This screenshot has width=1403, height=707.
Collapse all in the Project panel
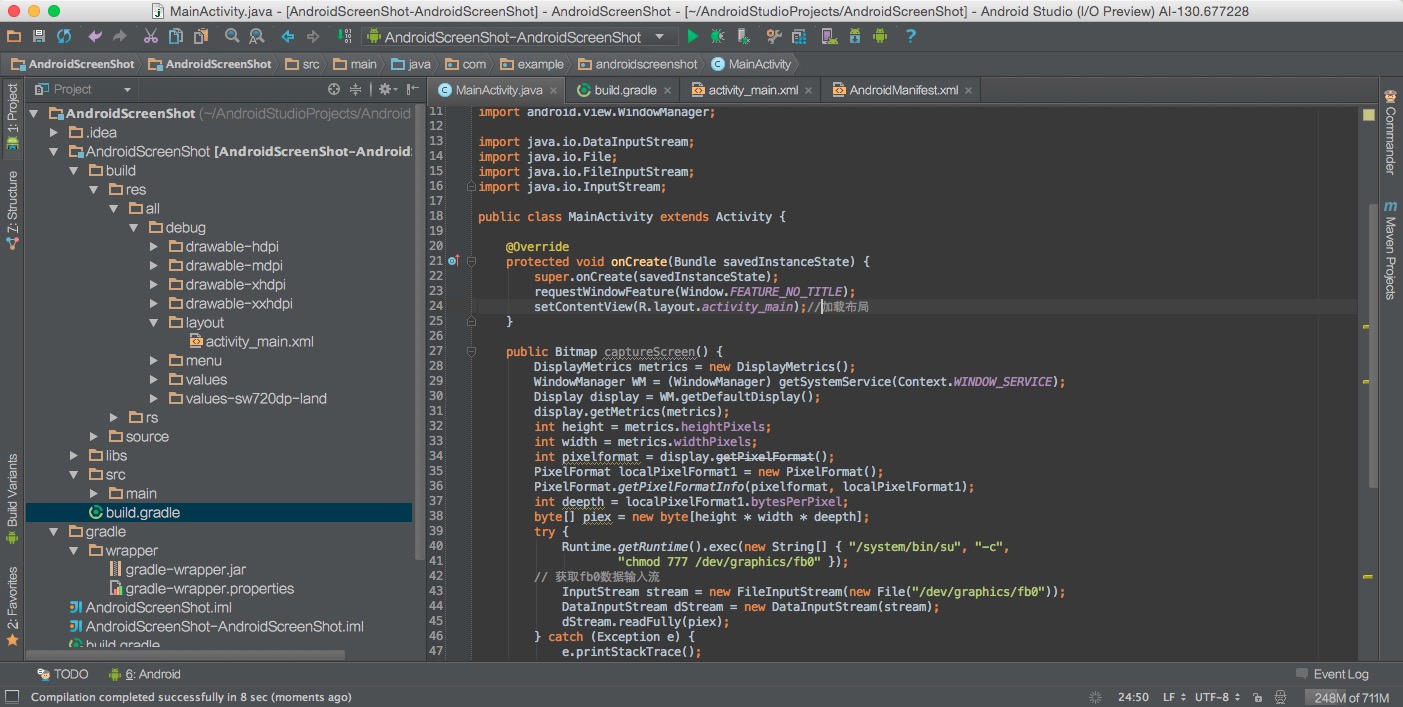[357, 89]
